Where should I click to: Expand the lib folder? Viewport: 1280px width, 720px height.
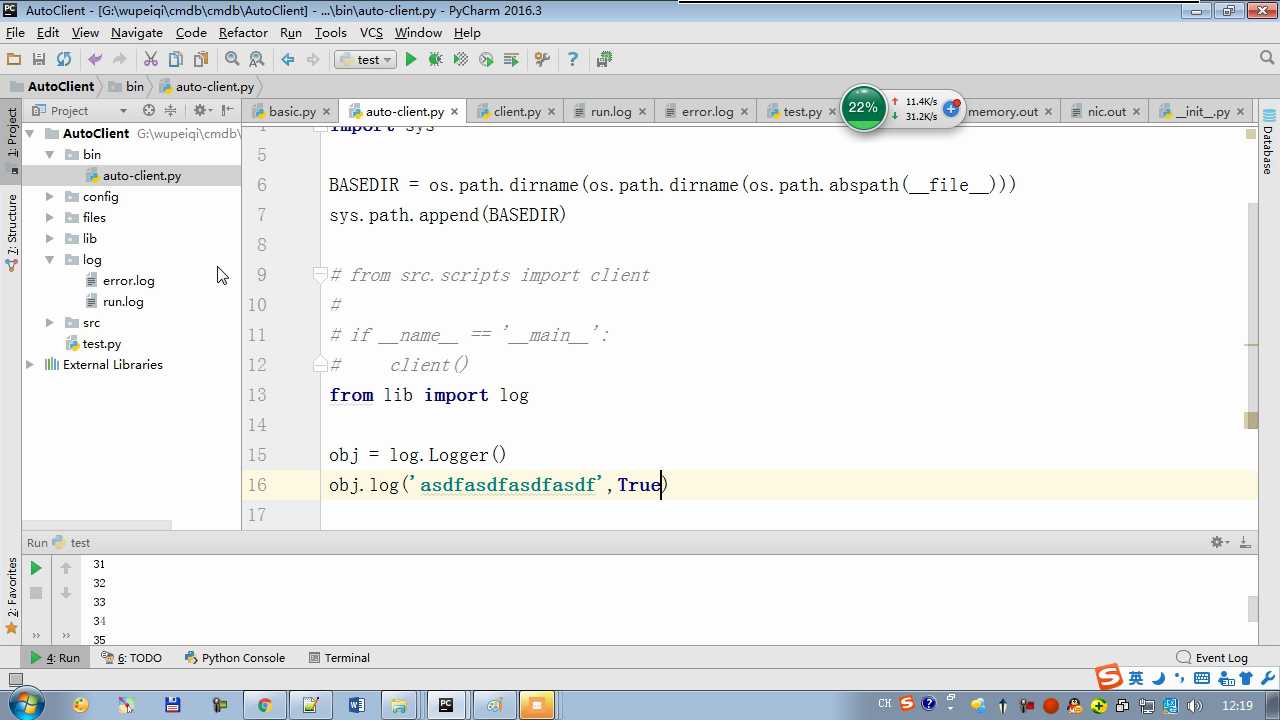tap(50, 239)
